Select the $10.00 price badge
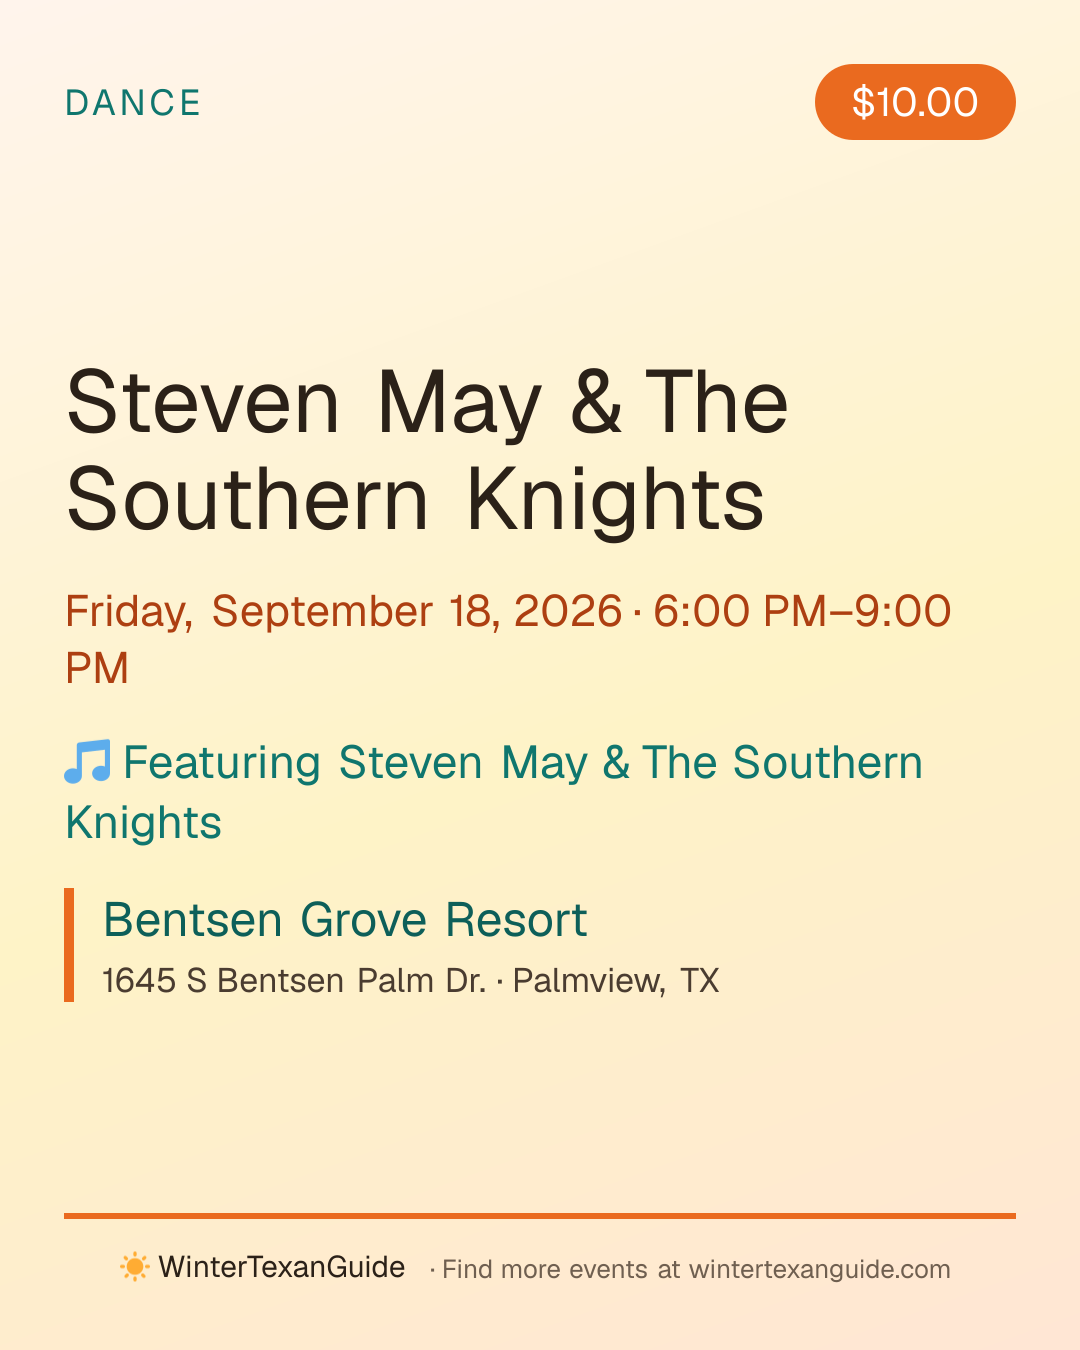The width and height of the screenshot is (1080, 1350). click(915, 102)
